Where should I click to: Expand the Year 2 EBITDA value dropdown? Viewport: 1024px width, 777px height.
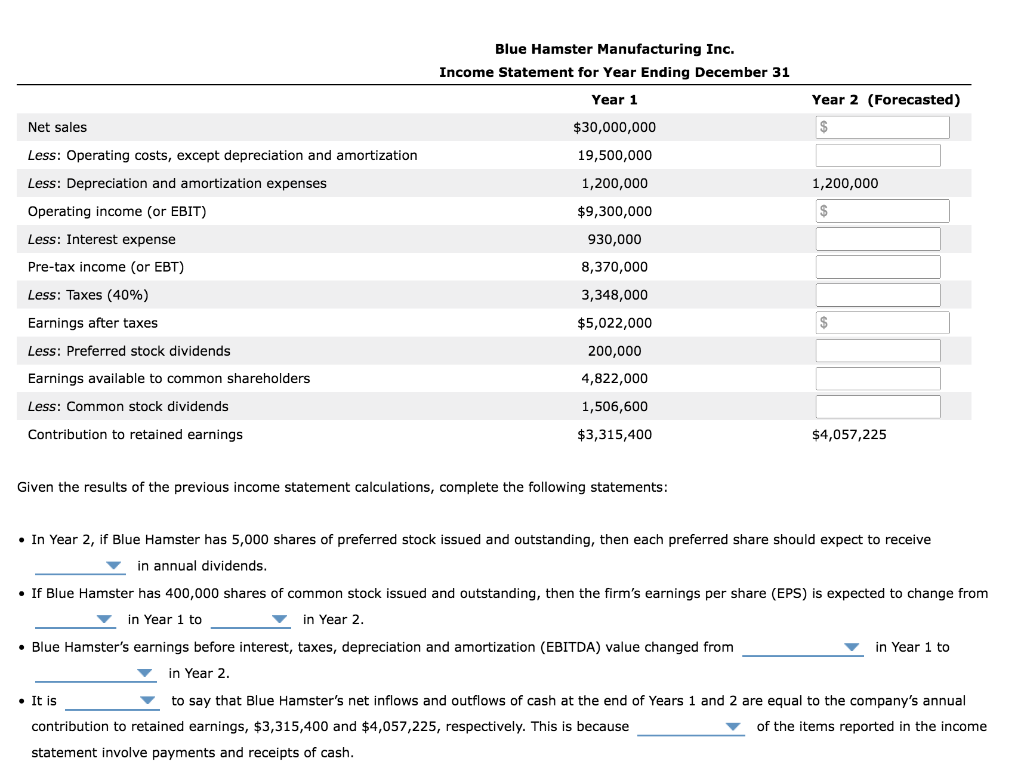[x=95, y=673]
